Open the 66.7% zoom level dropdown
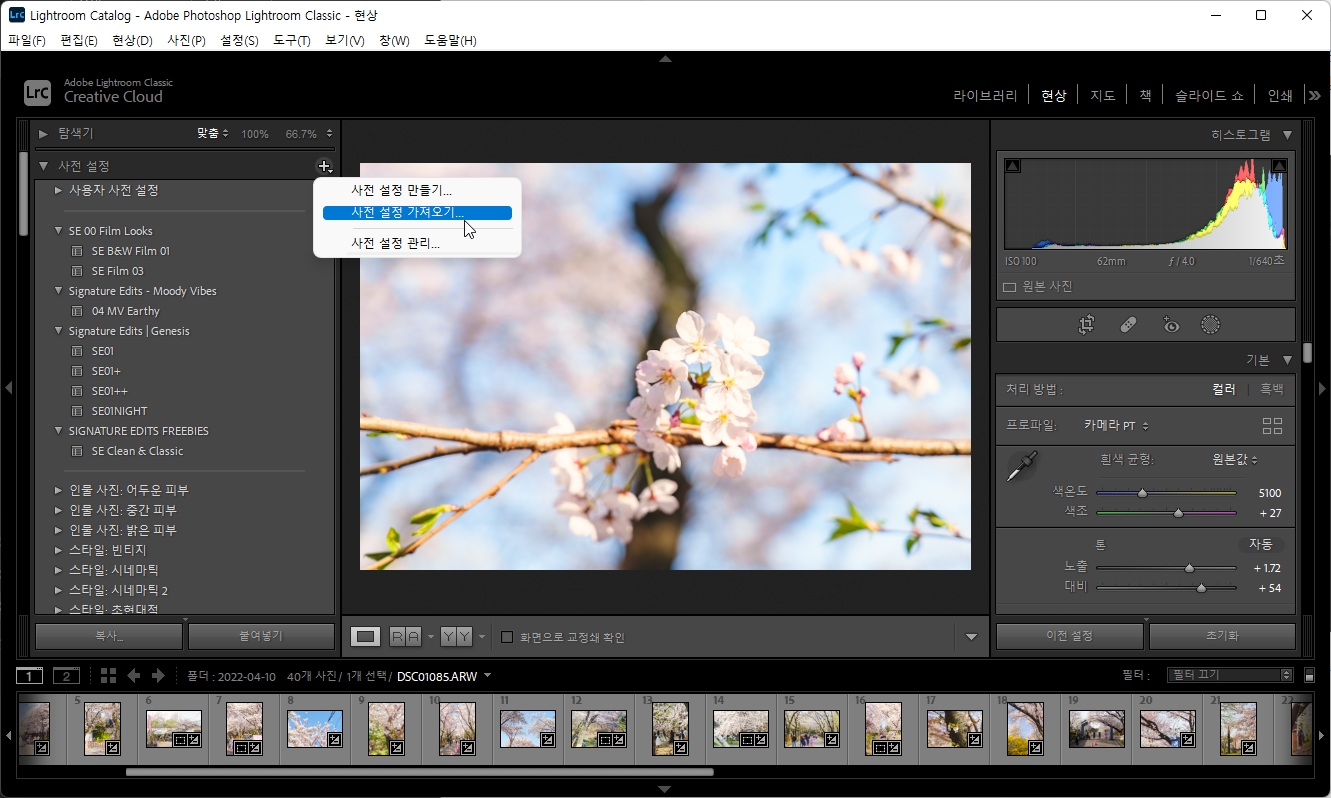This screenshot has width=1331, height=798. 309,133
